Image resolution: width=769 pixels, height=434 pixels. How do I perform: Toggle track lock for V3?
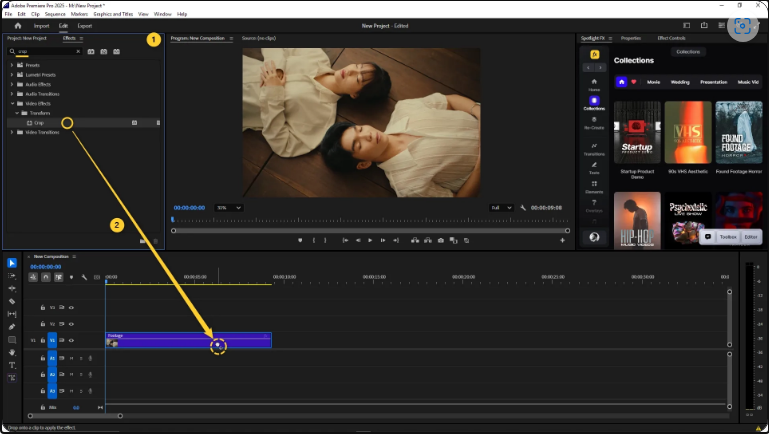coord(43,307)
